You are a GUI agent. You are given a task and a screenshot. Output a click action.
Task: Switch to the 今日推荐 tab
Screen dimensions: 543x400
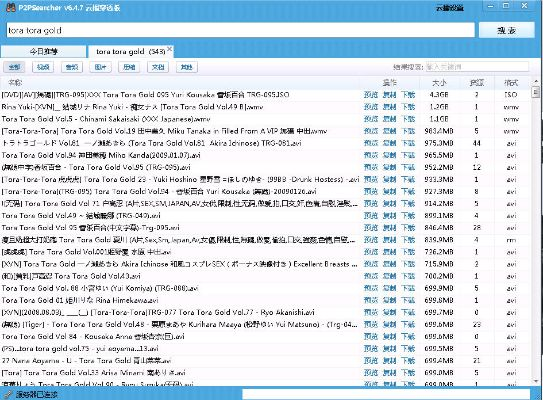pos(43,52)
